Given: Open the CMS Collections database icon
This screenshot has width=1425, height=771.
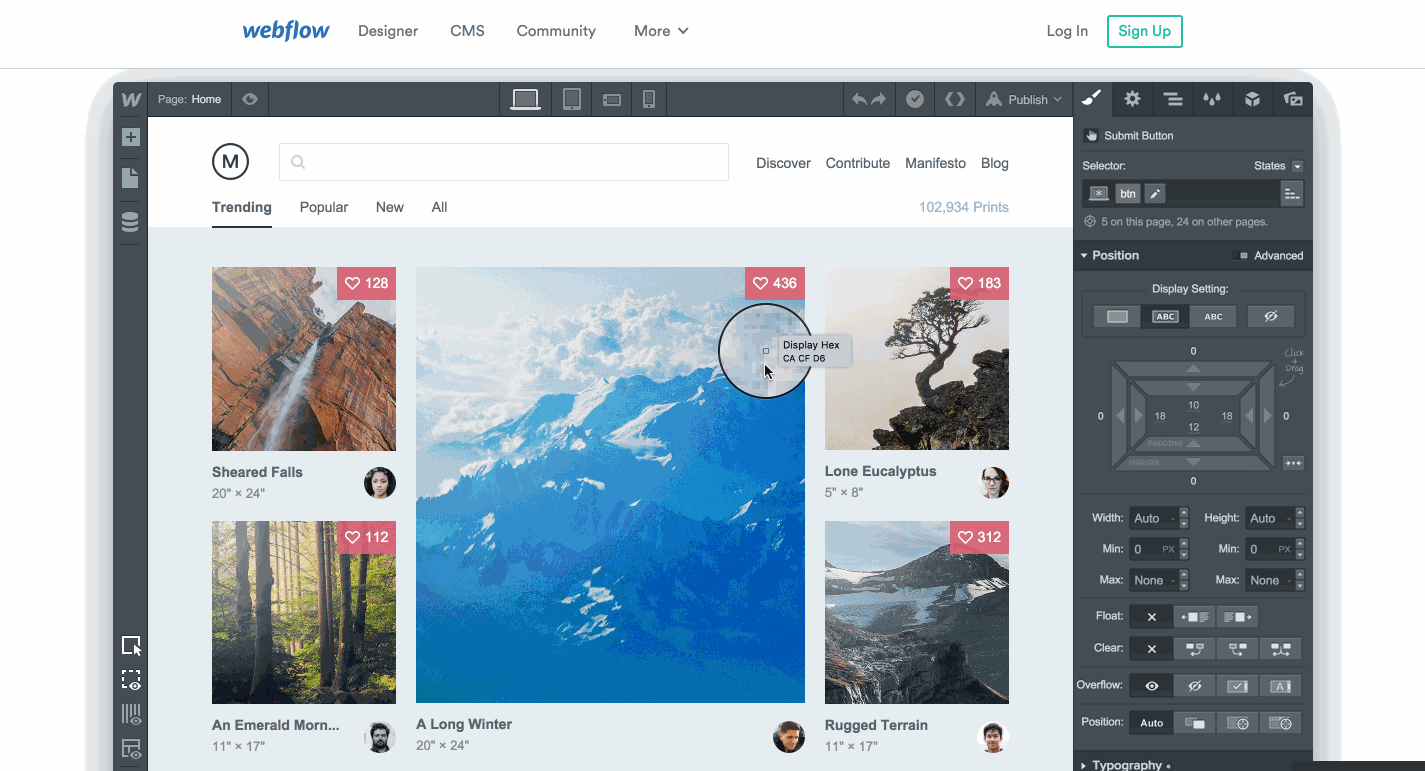Looking at the screenshot, I should 130,222.
